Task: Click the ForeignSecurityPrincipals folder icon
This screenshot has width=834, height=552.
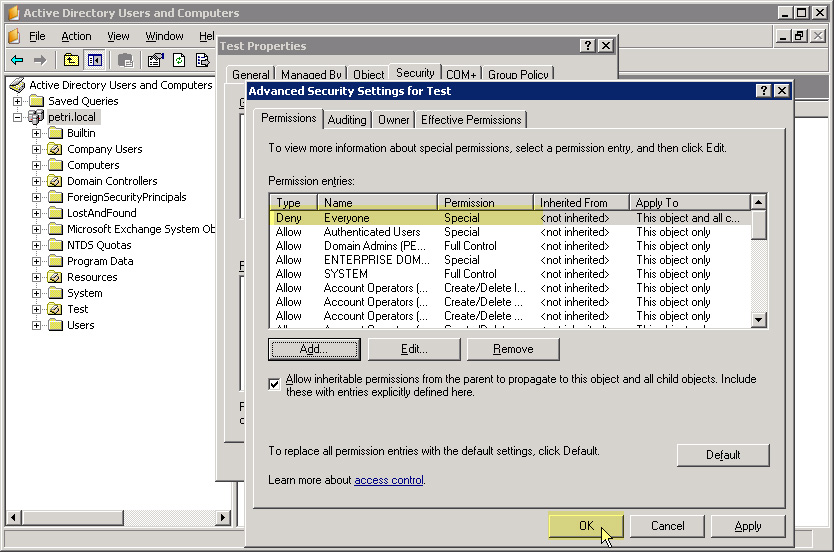Action: (x=55, y=197)
